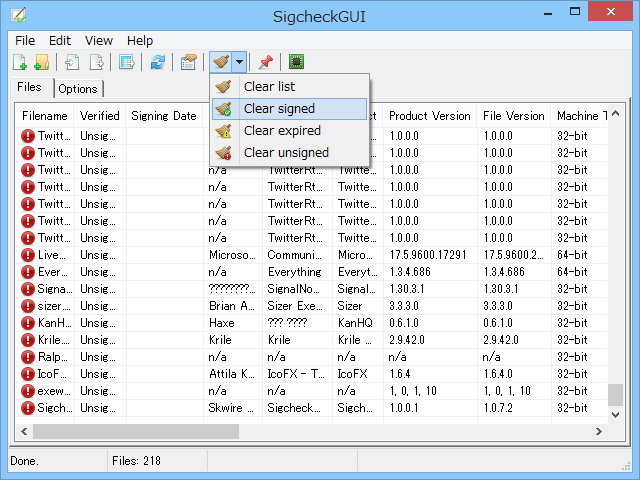Click the horizontal scrollbar left arrow
The height and width of the screenshot is (480, 640).
(x=24, y=431)
